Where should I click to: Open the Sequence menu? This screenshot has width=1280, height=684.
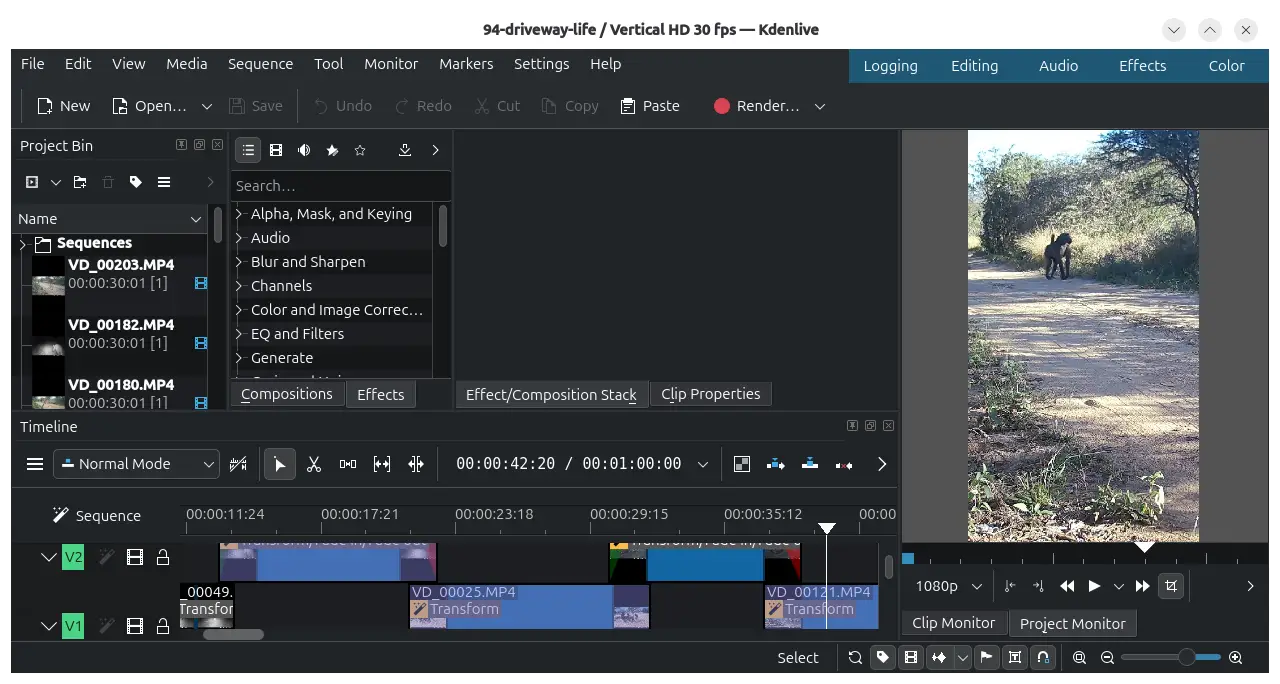[260, 64]
